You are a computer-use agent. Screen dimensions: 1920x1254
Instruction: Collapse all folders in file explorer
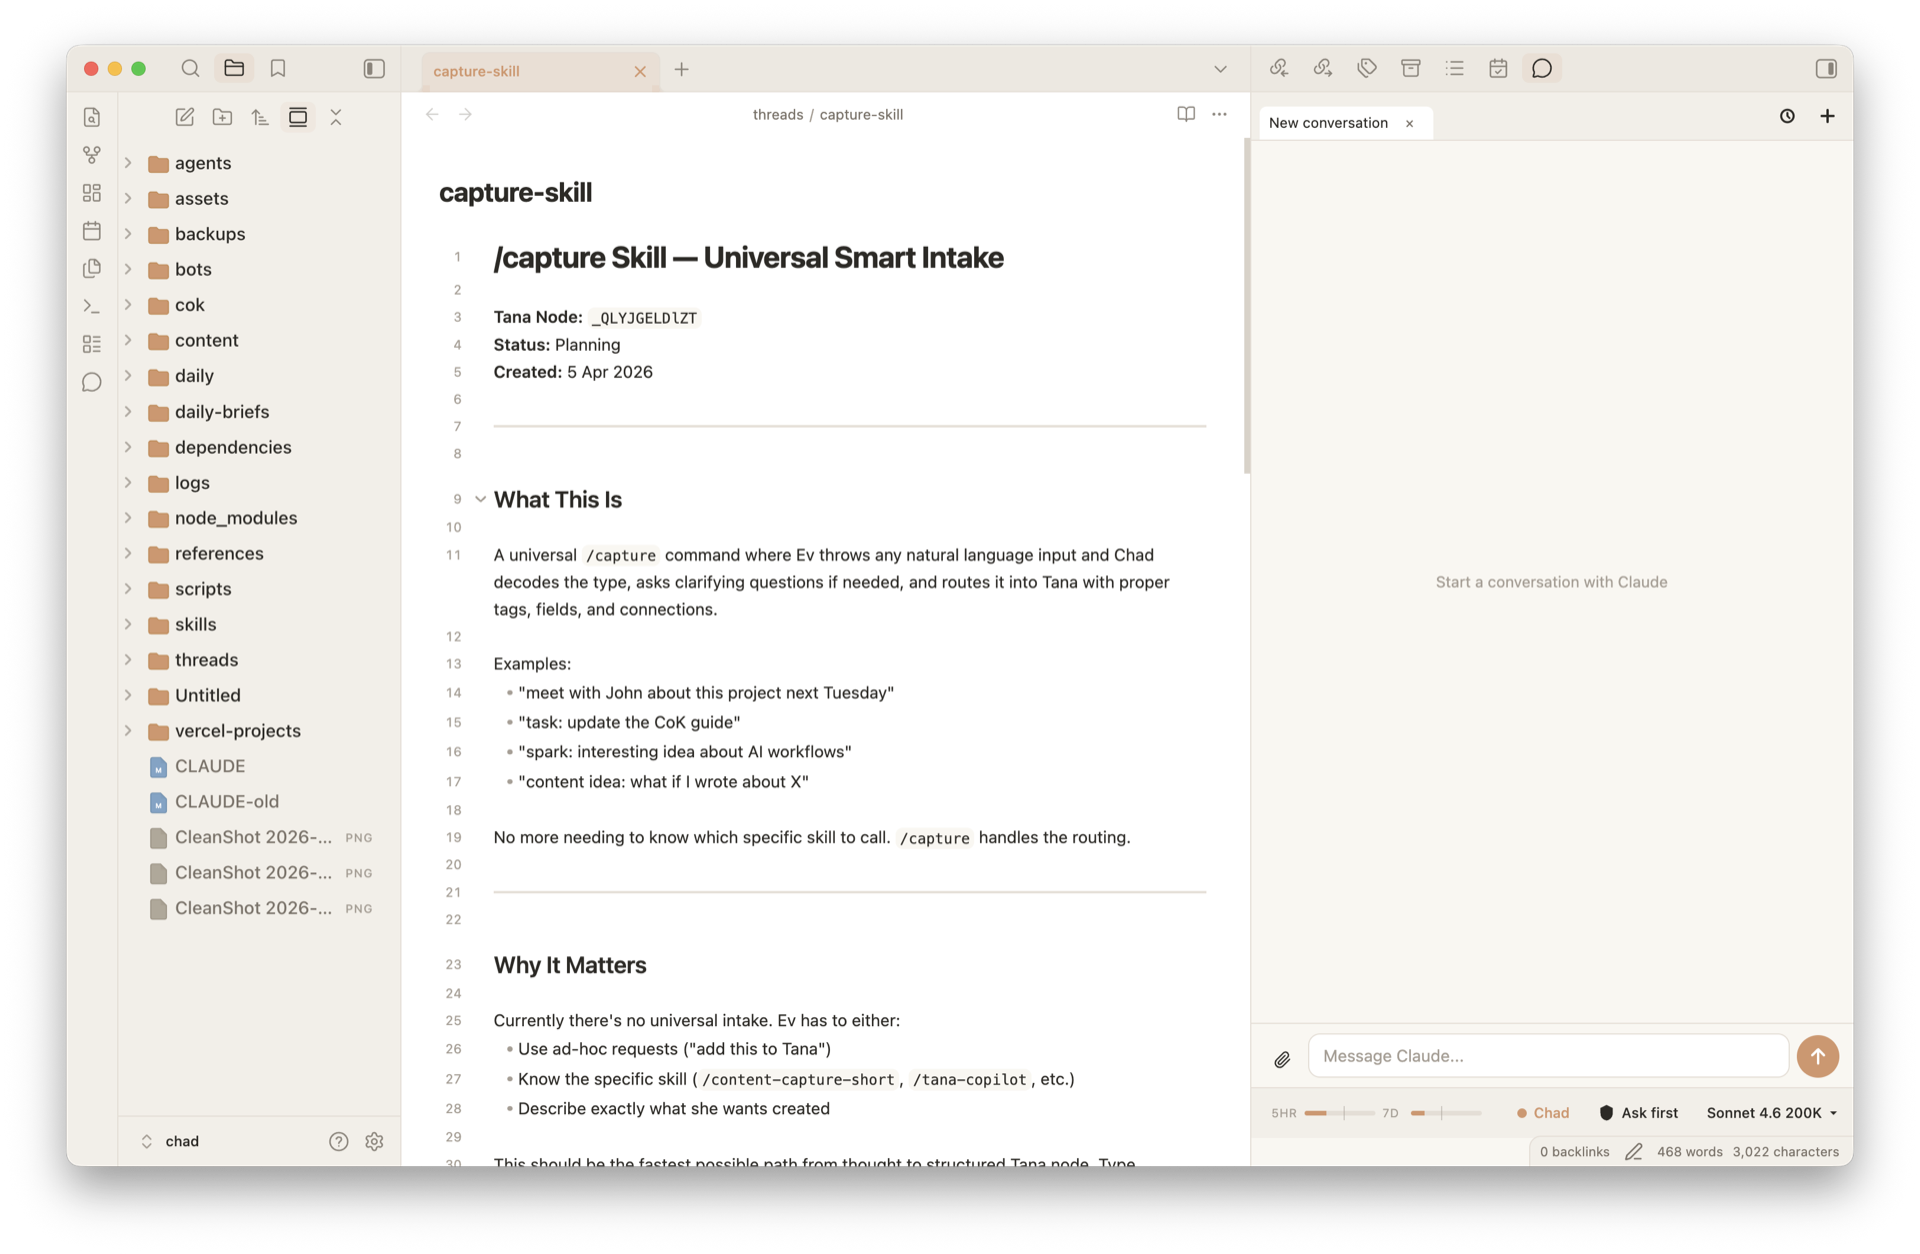(336, 117)
